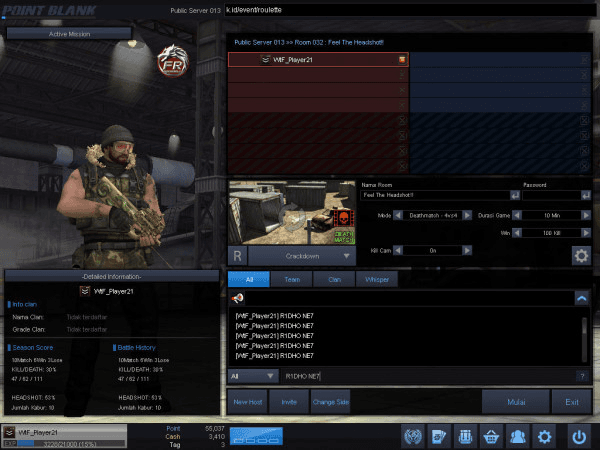Click the chat log scrollbar
The height and width of the screenshot is (450, 600).
584,339
